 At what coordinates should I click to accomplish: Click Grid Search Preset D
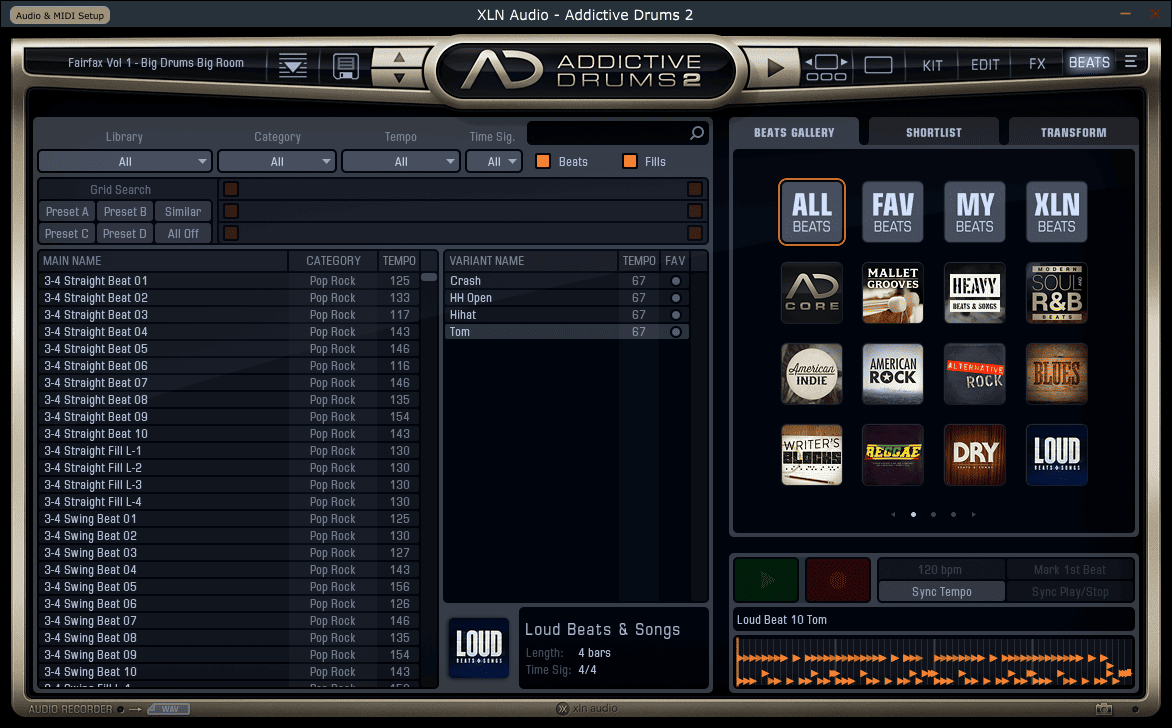[x=125, y=234]
